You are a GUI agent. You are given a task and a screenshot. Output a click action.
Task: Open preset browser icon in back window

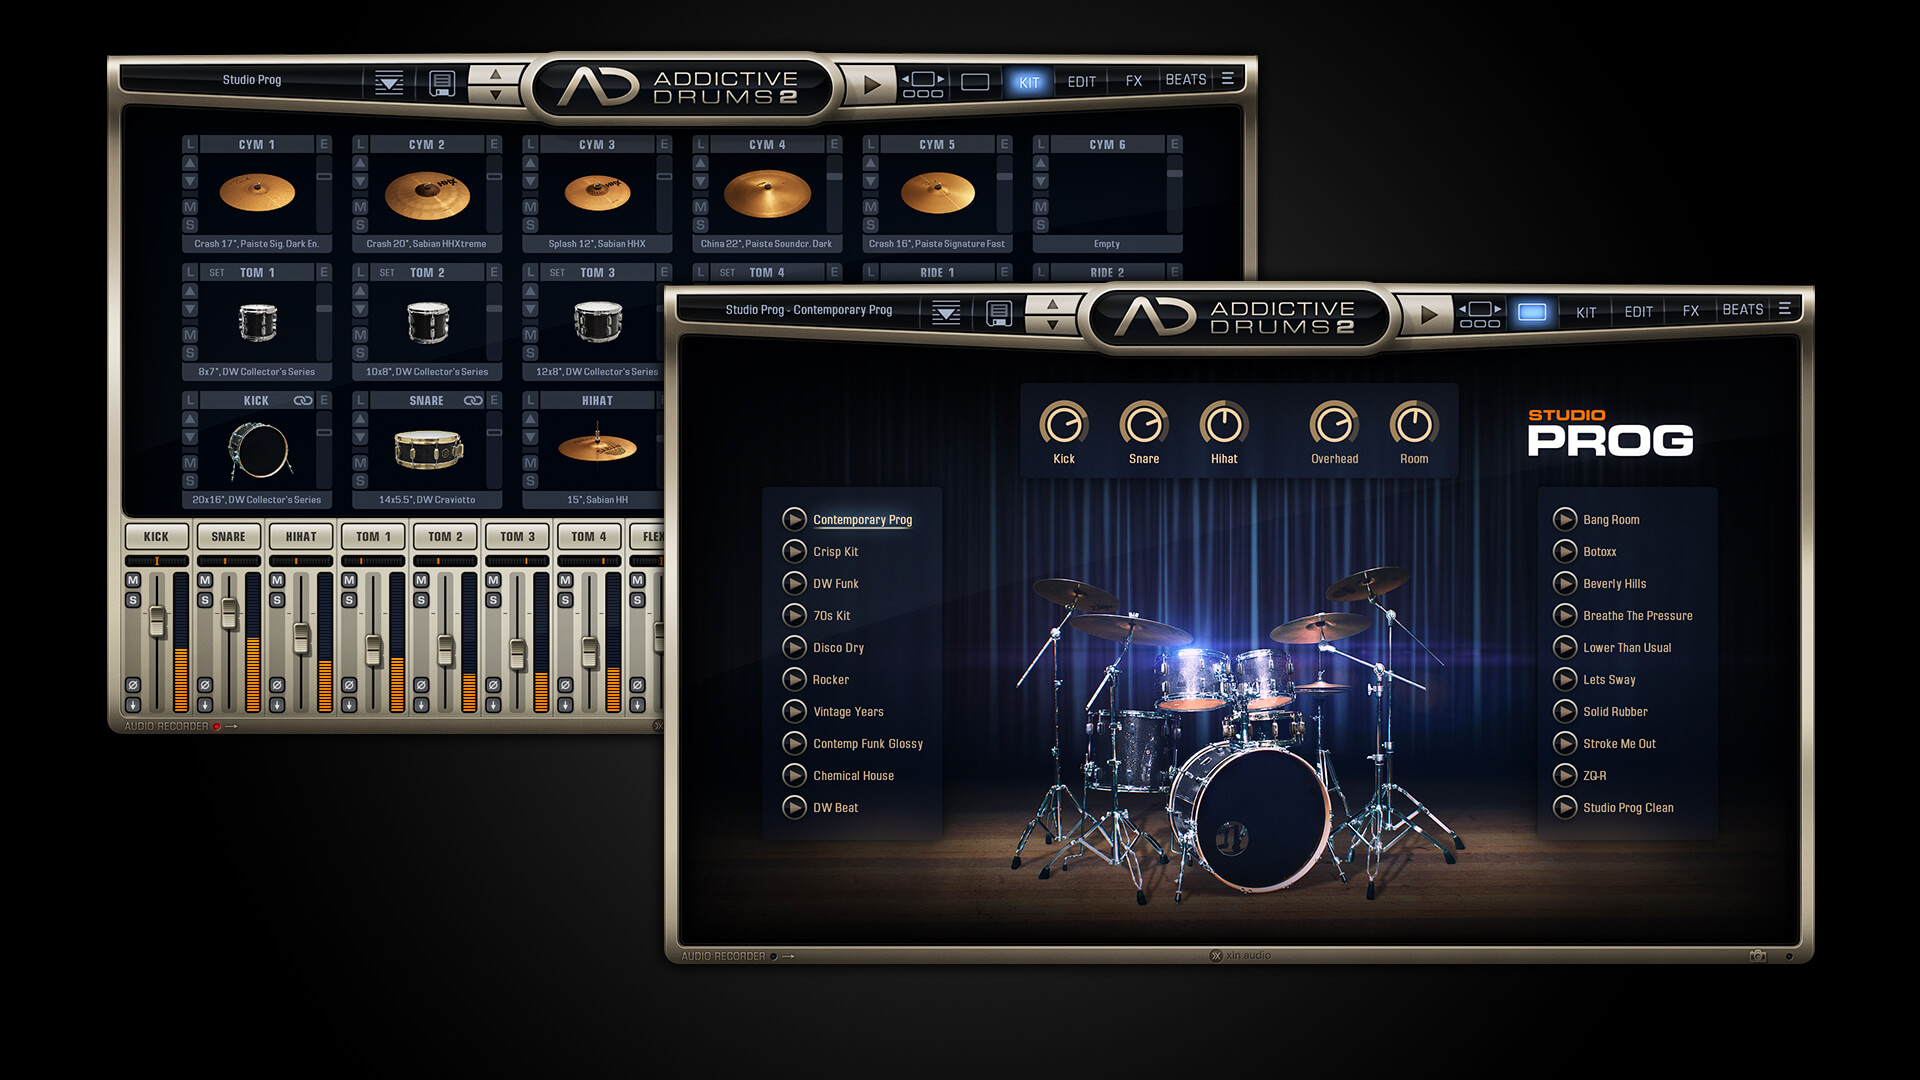tap(389, 83)
